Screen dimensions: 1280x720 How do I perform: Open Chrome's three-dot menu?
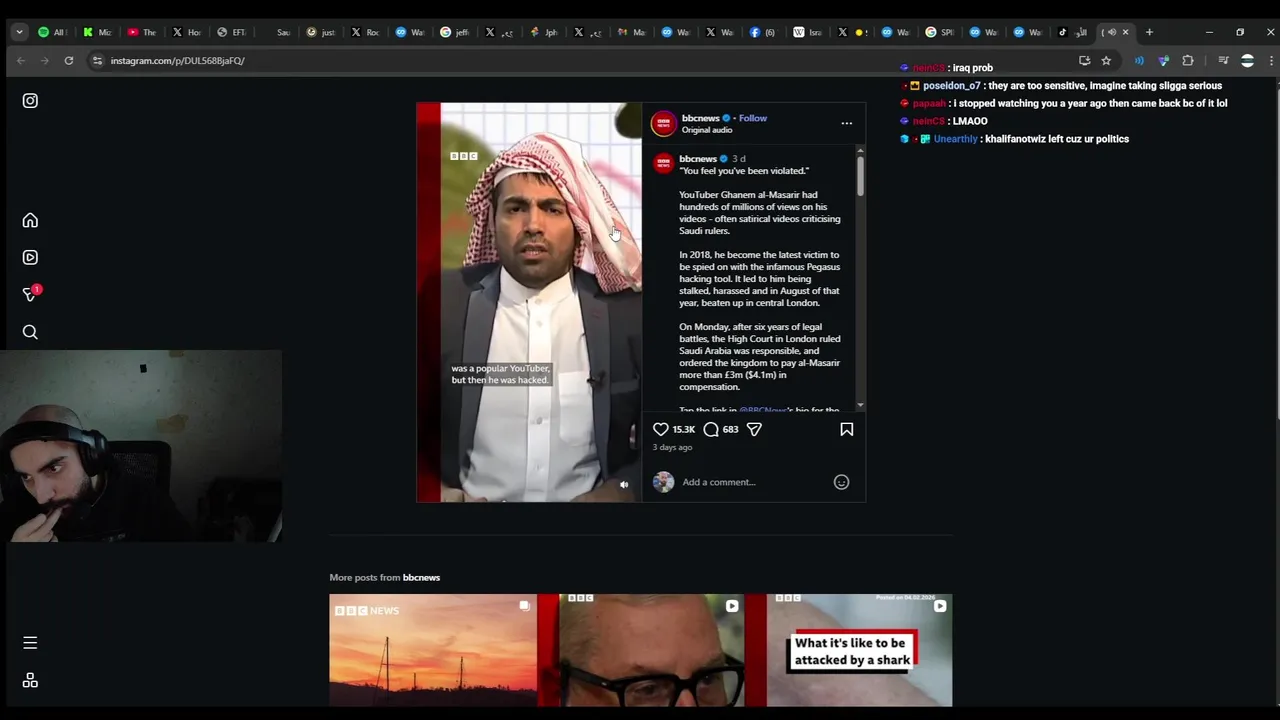click(x=1270, y=61)
